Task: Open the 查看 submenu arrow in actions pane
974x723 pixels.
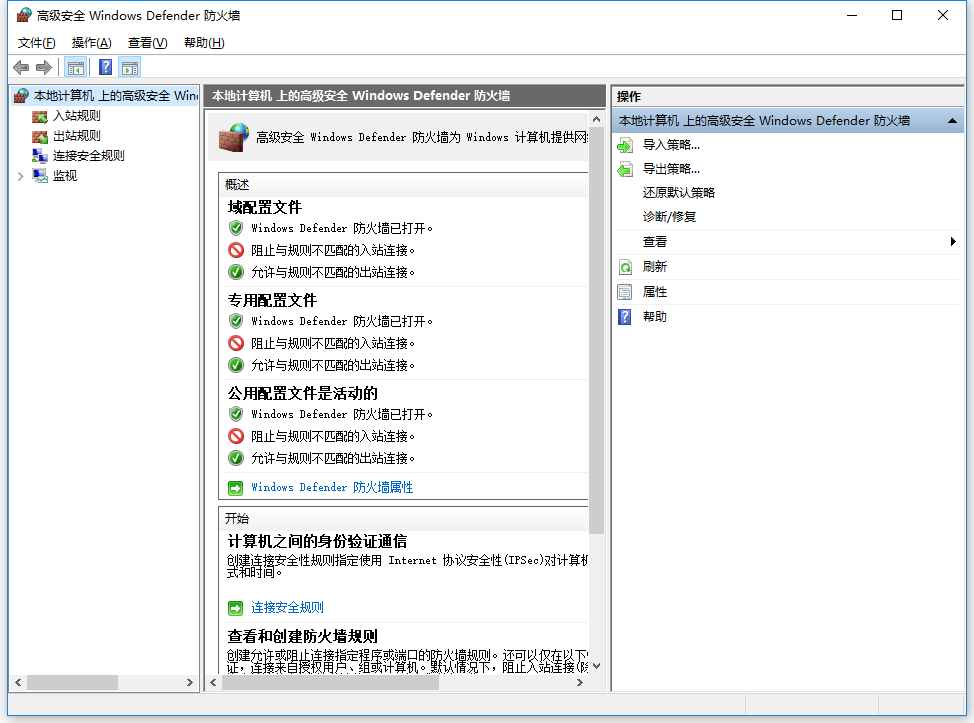Action: [x=953, y=242]
